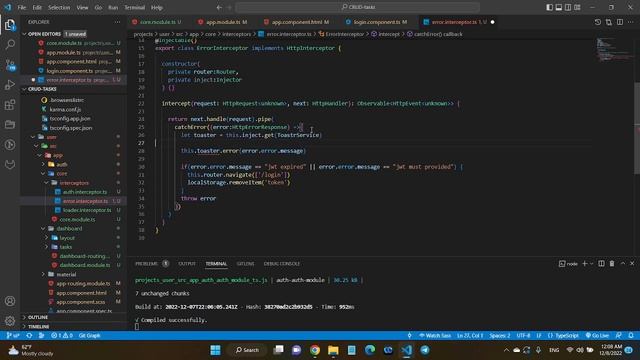This screenshot has height=360, width=640.
Task: Click the editor vertical scrollbar
Action: tap(637, 128)
